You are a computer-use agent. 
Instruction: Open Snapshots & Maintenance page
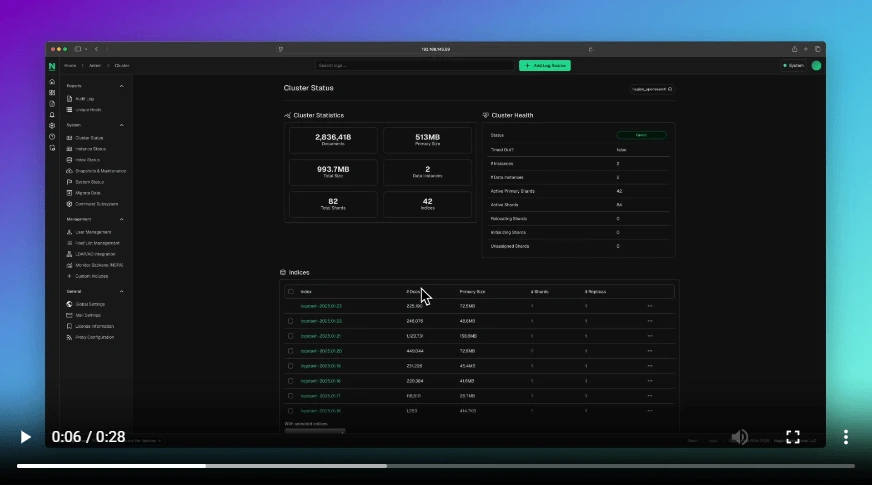(x=100, y=171)
